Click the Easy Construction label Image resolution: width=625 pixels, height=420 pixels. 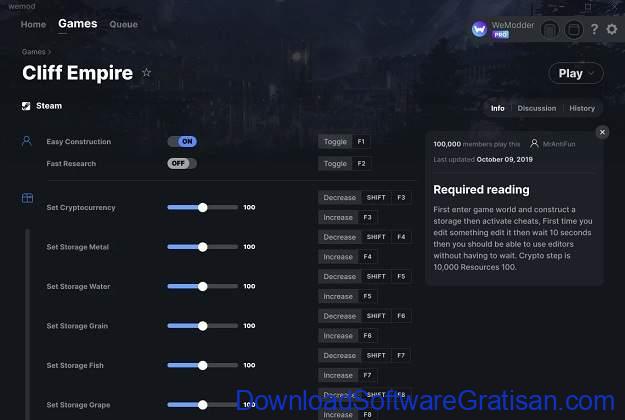pyautogui.click(x=79, y=141)
